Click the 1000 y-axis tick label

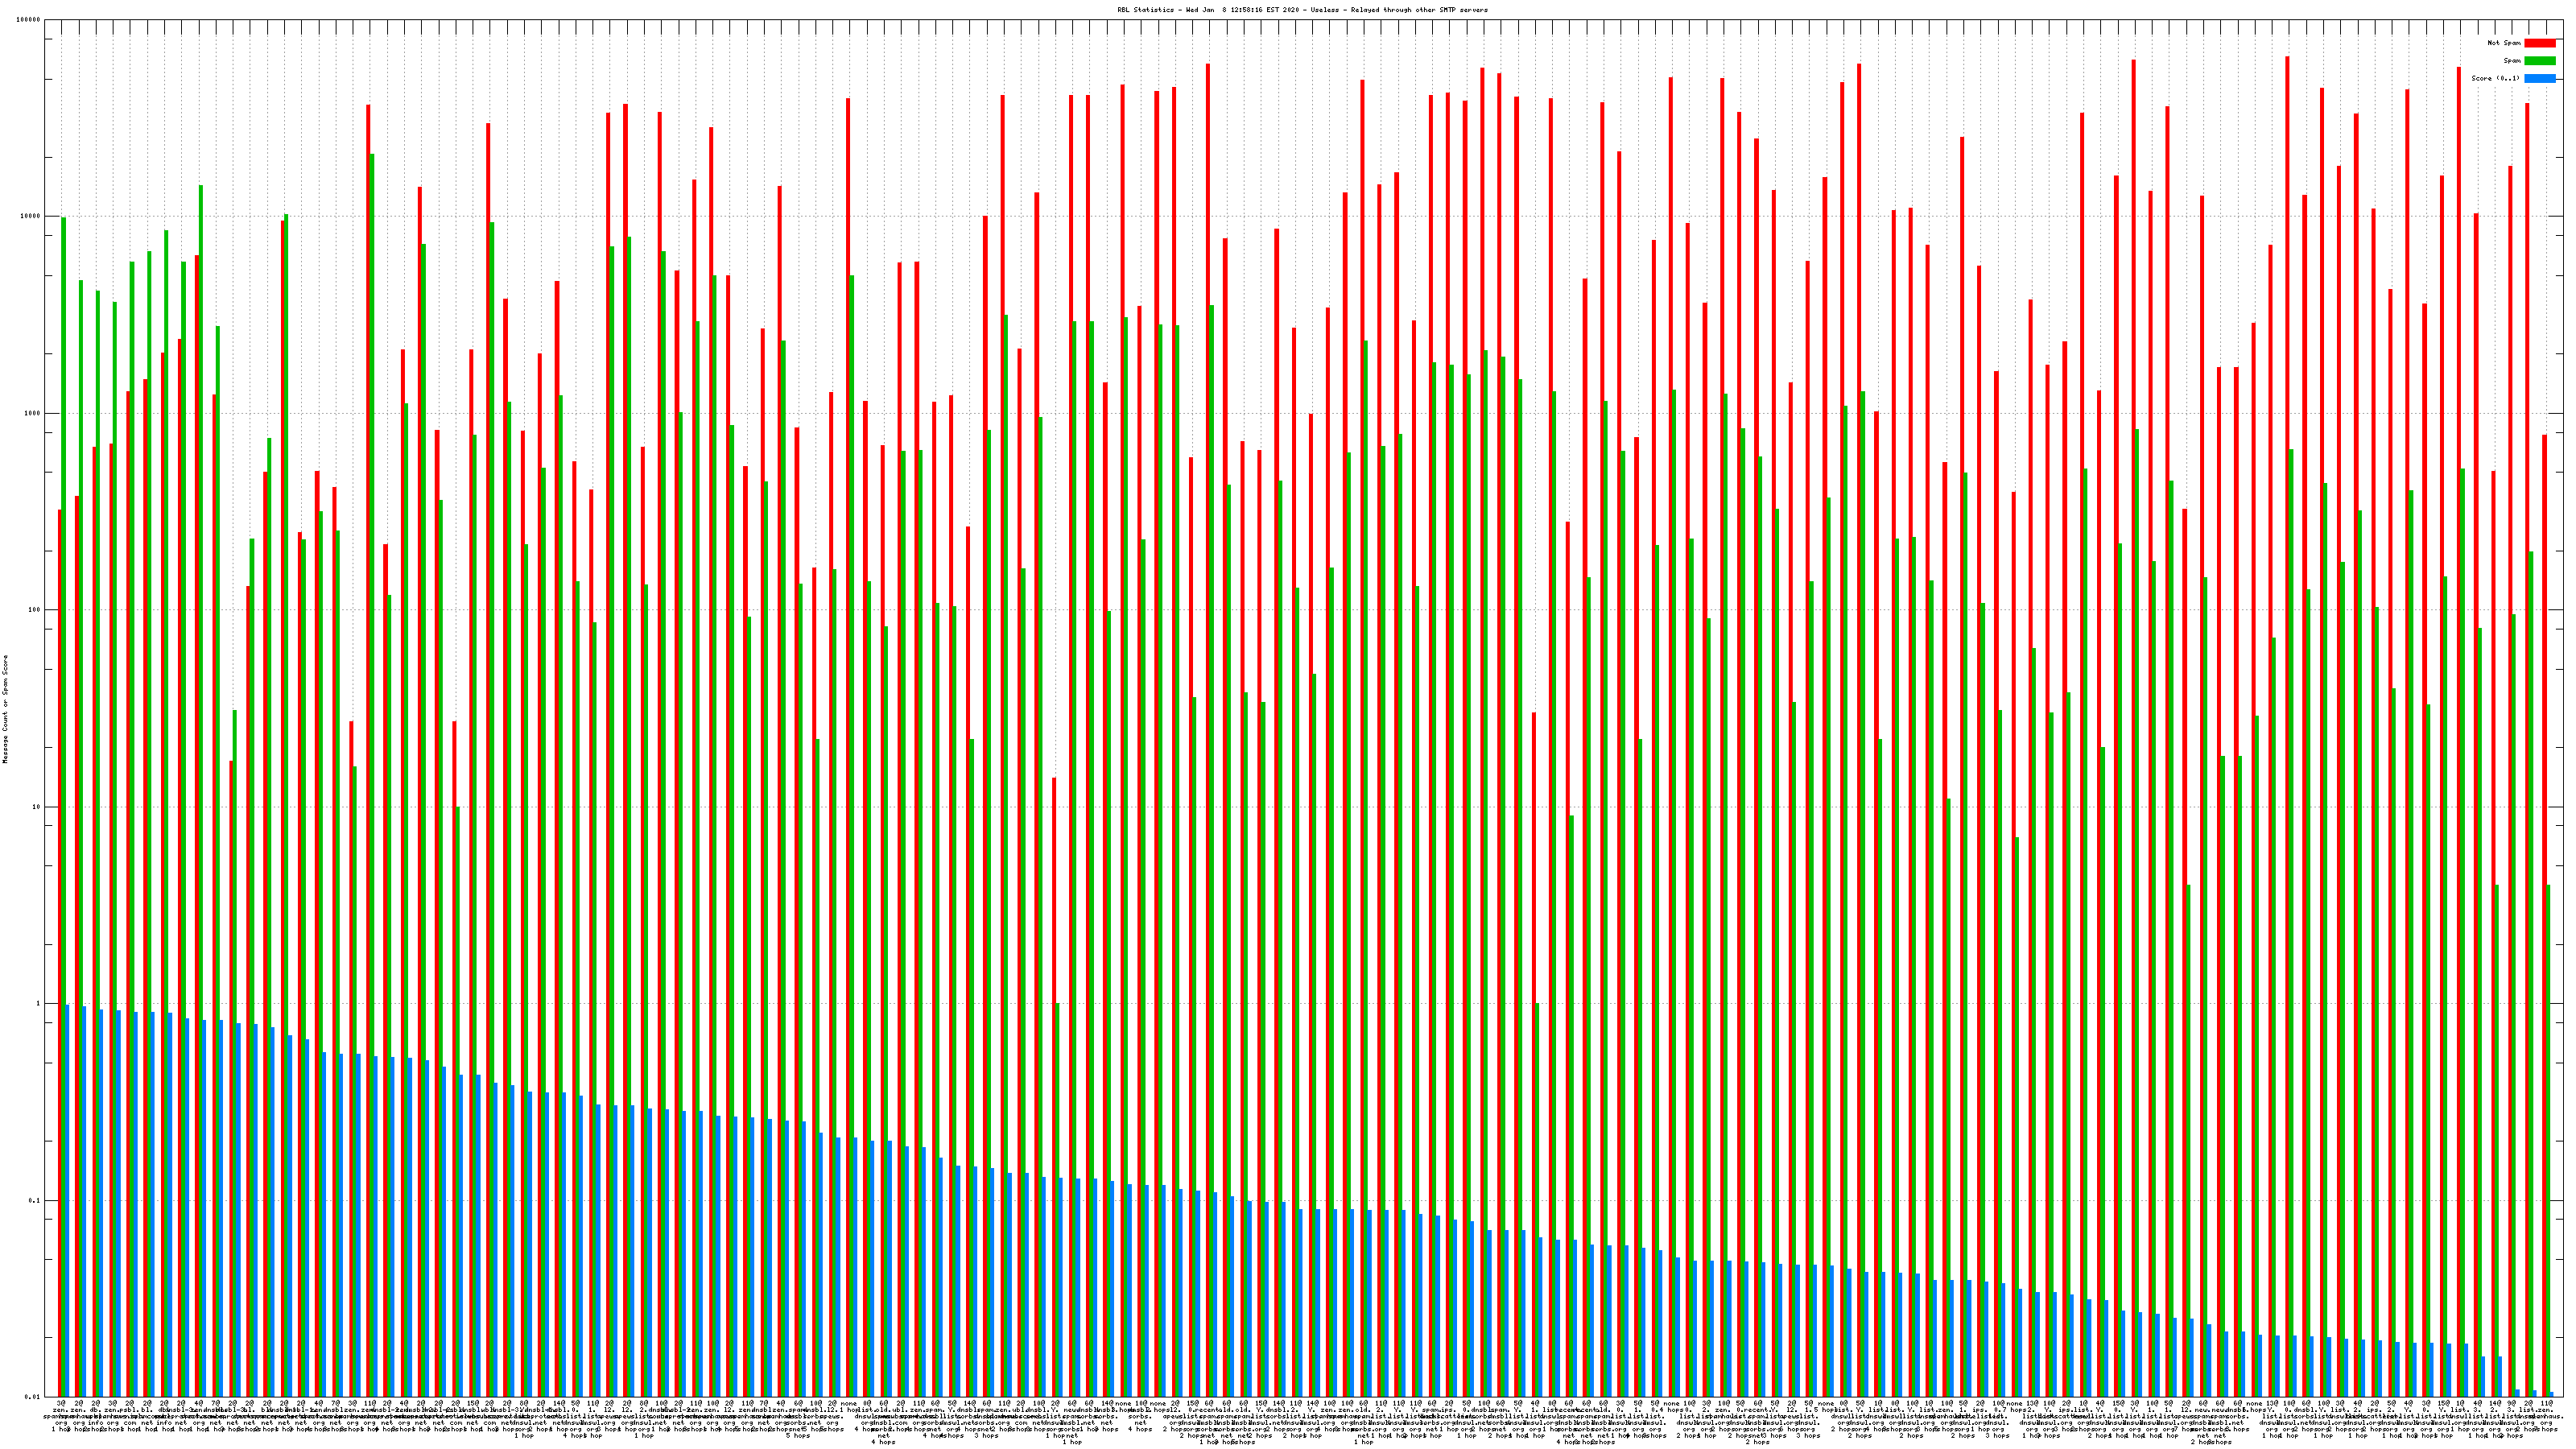33,413
